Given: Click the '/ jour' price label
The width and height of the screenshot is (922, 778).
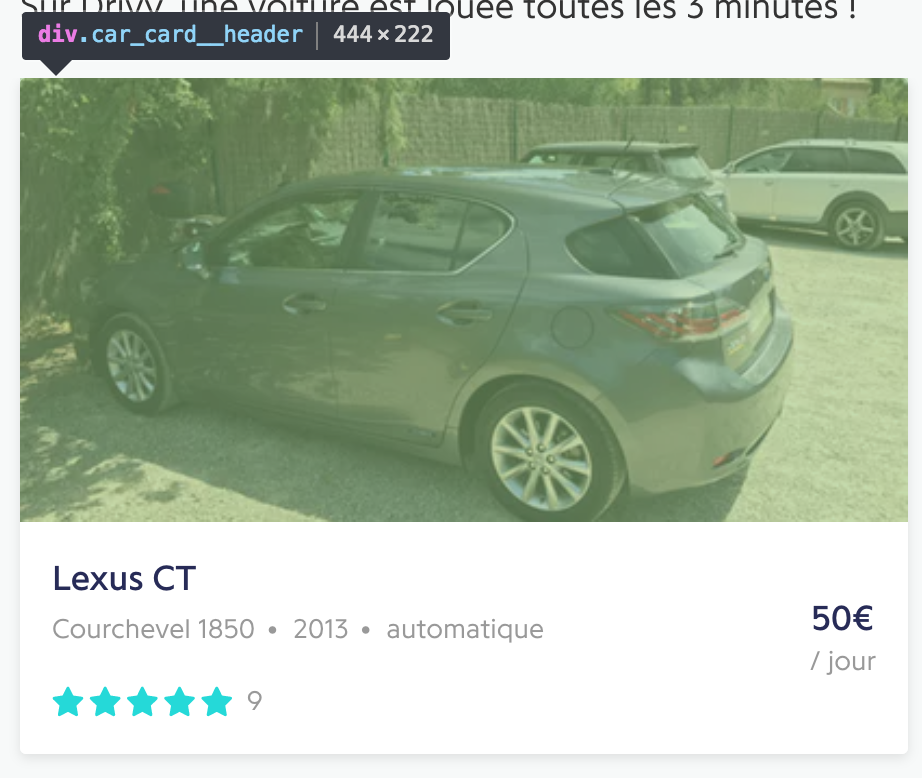Looking at the screenshot, I should point(843,662).
